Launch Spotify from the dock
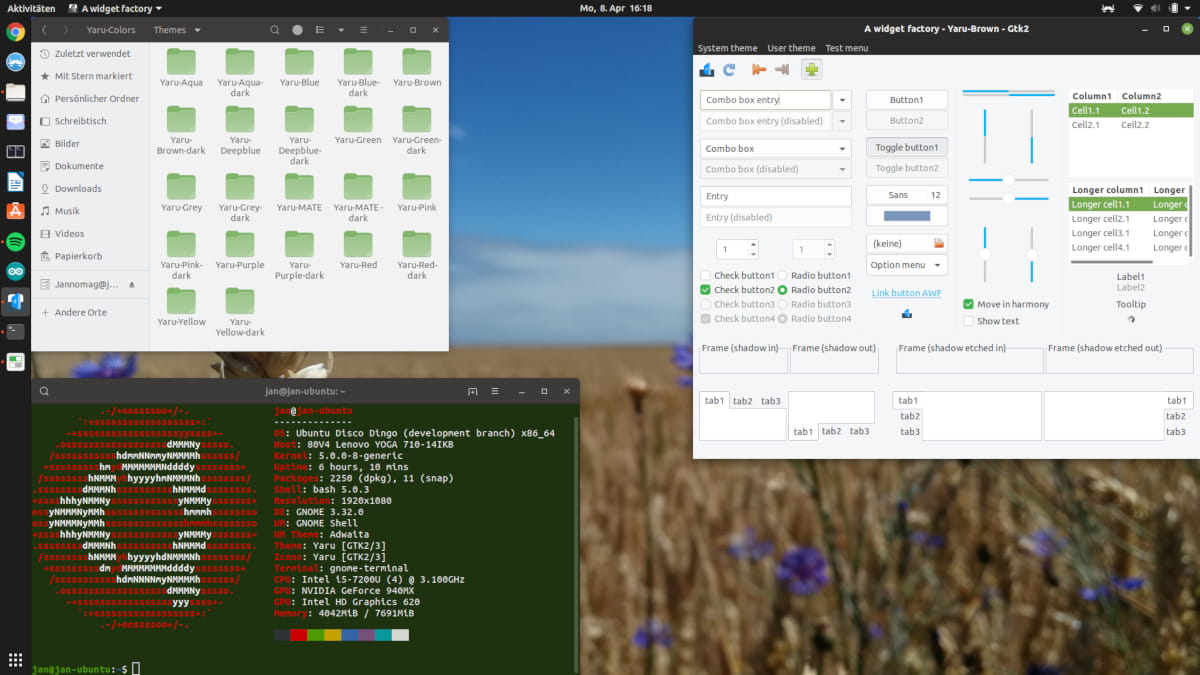 (15, 241)
